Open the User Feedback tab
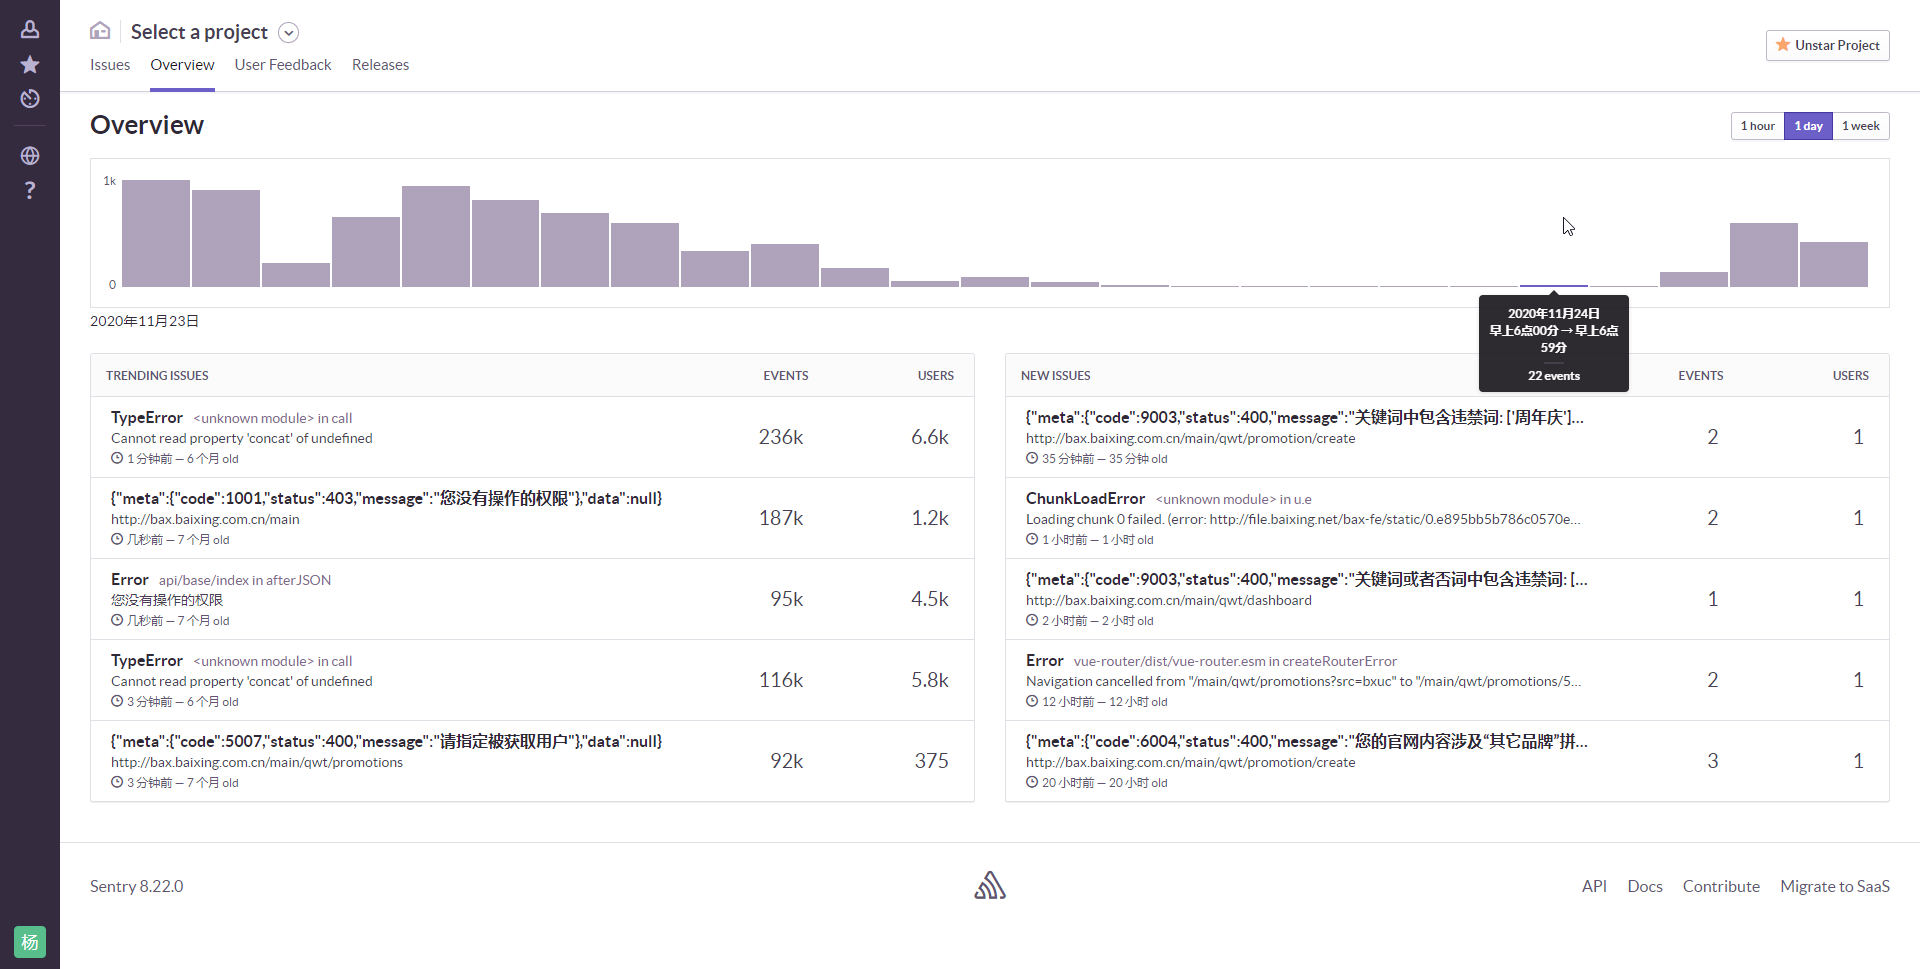The height and width of the screenshot is (969, 1920). coord(283,65)
